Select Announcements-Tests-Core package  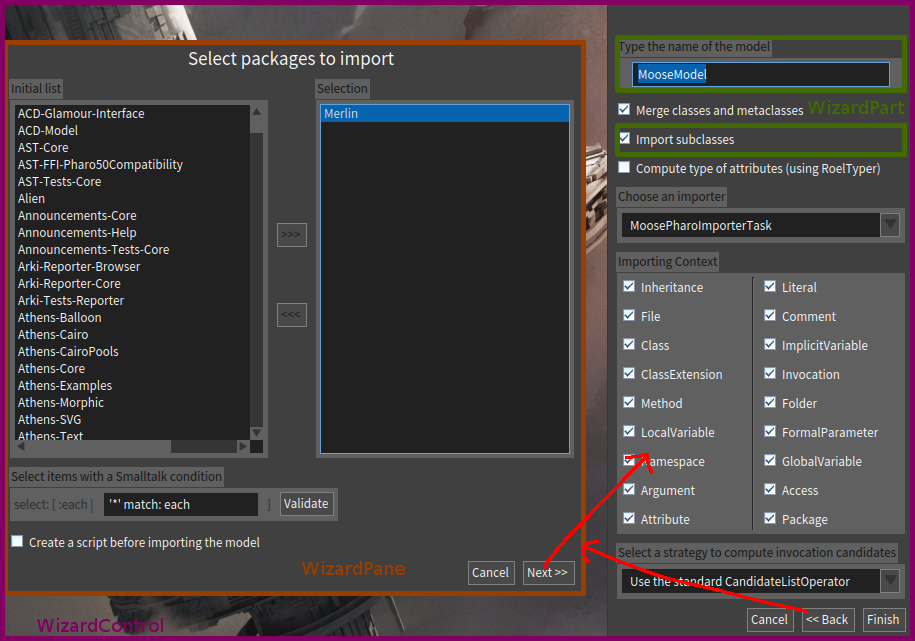[x=132, y=249]
